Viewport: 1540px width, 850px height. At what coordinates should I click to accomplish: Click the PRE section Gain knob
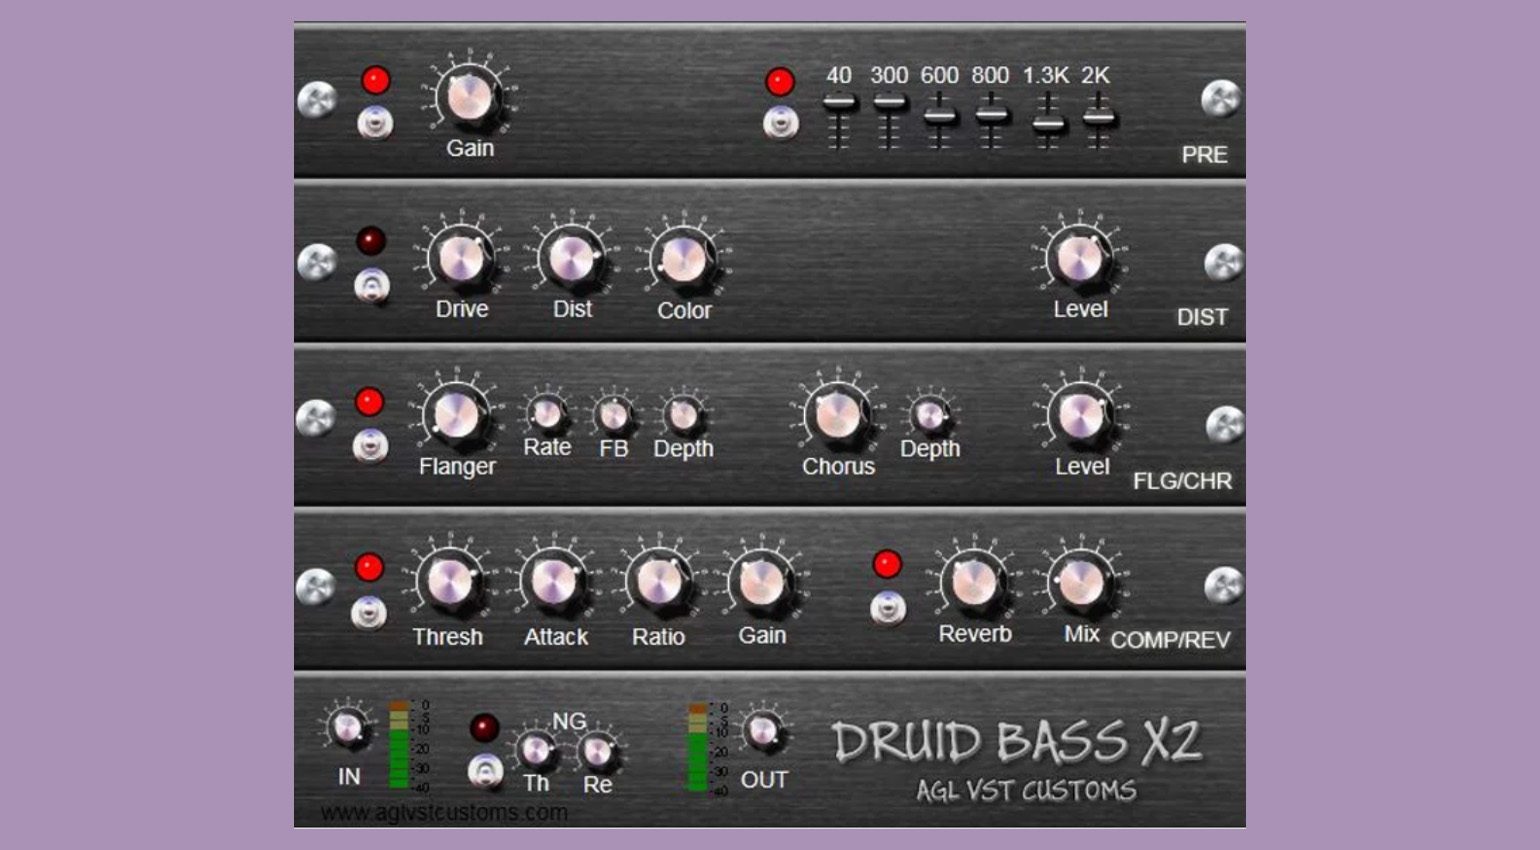click(x=469, y=95)
